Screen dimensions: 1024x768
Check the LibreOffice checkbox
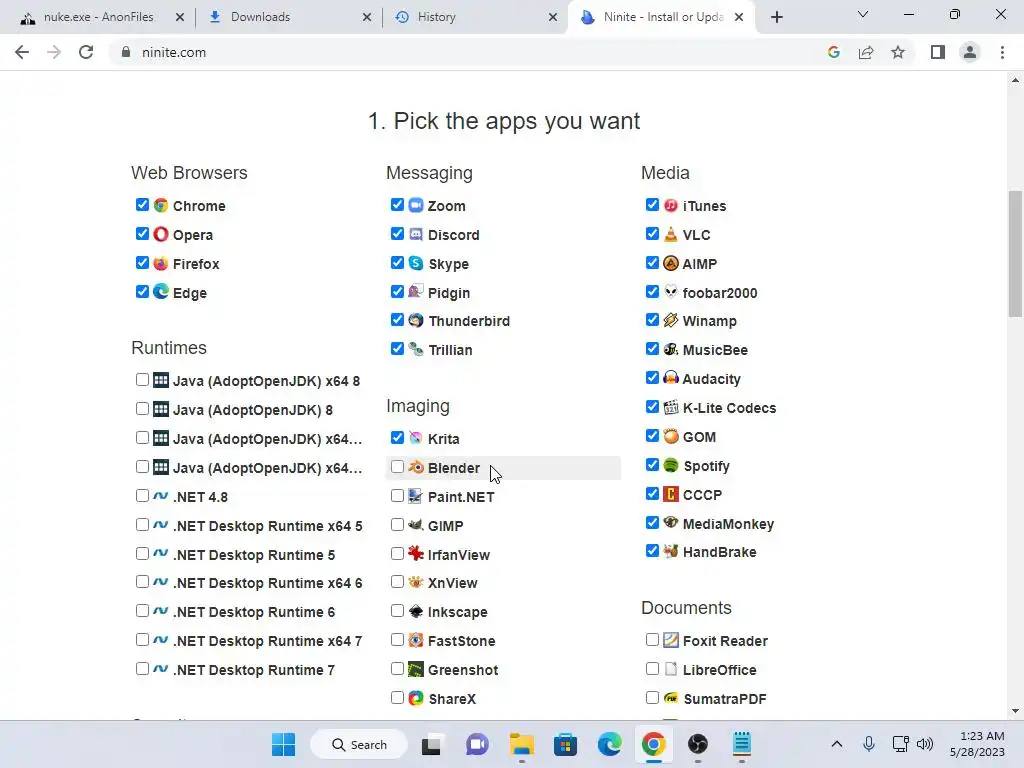point(652,669)
